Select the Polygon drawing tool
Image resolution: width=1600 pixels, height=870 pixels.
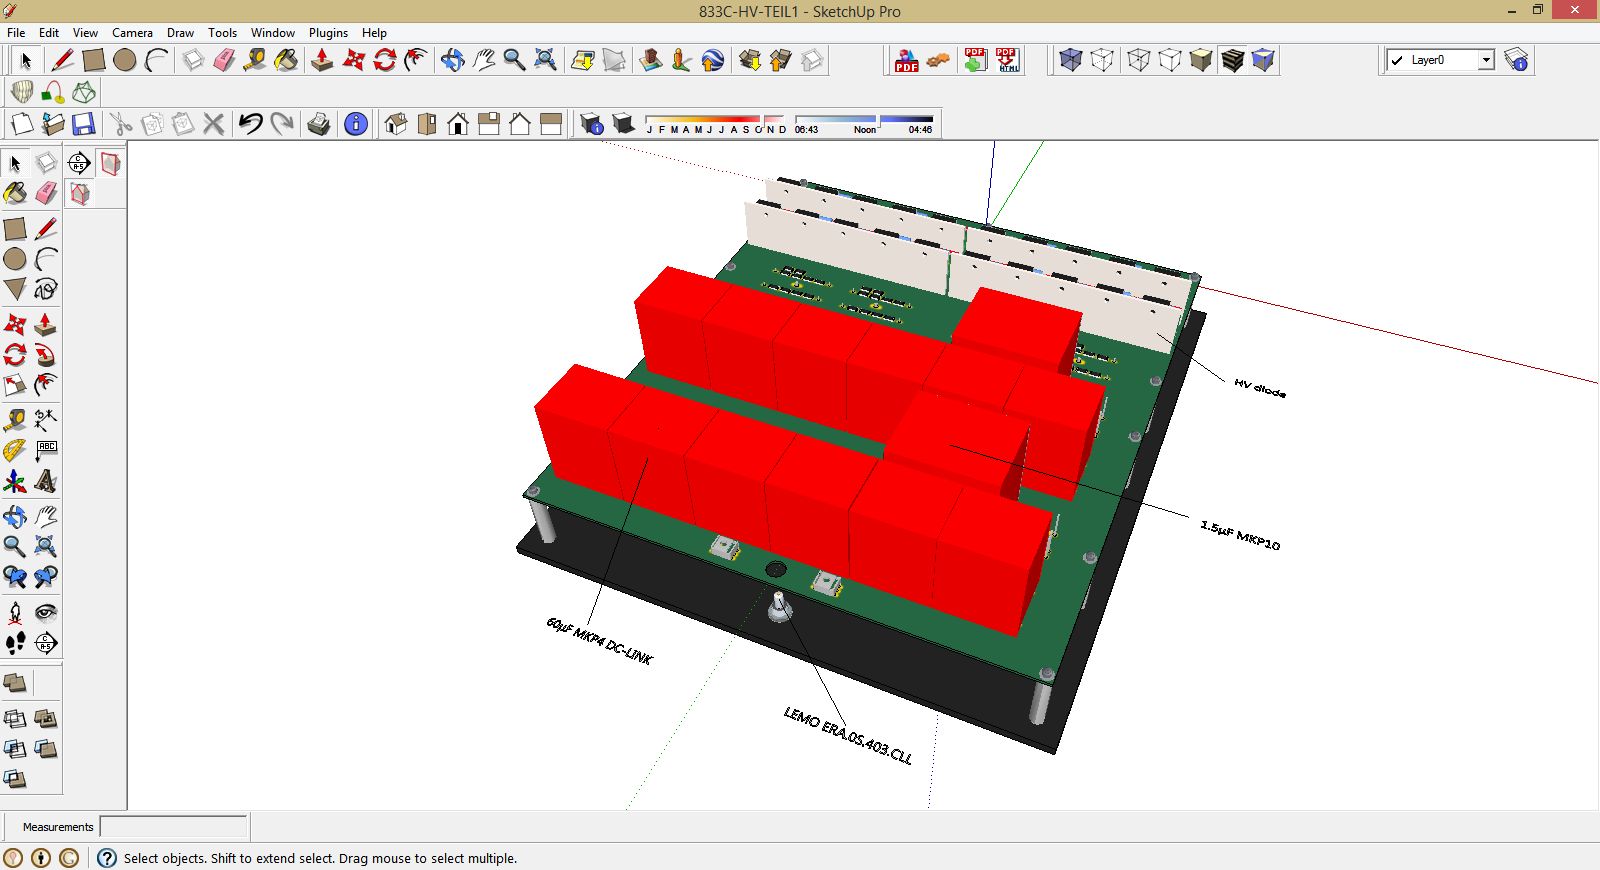click(15, 290)
